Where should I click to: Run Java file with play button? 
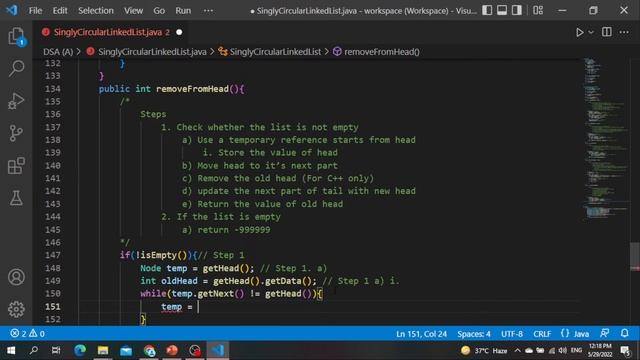point(579,32)
